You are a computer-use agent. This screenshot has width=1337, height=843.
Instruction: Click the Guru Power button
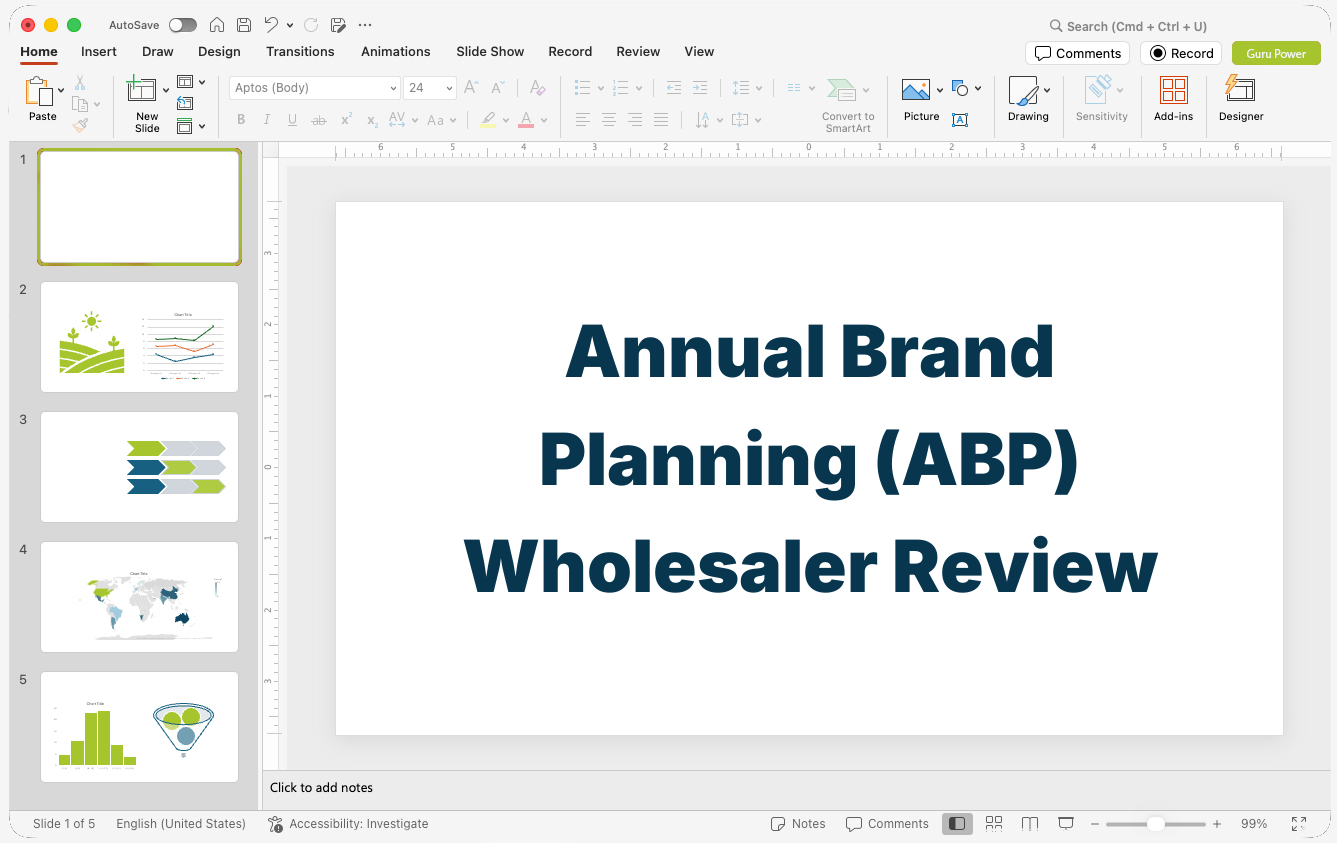(1276, 54)
